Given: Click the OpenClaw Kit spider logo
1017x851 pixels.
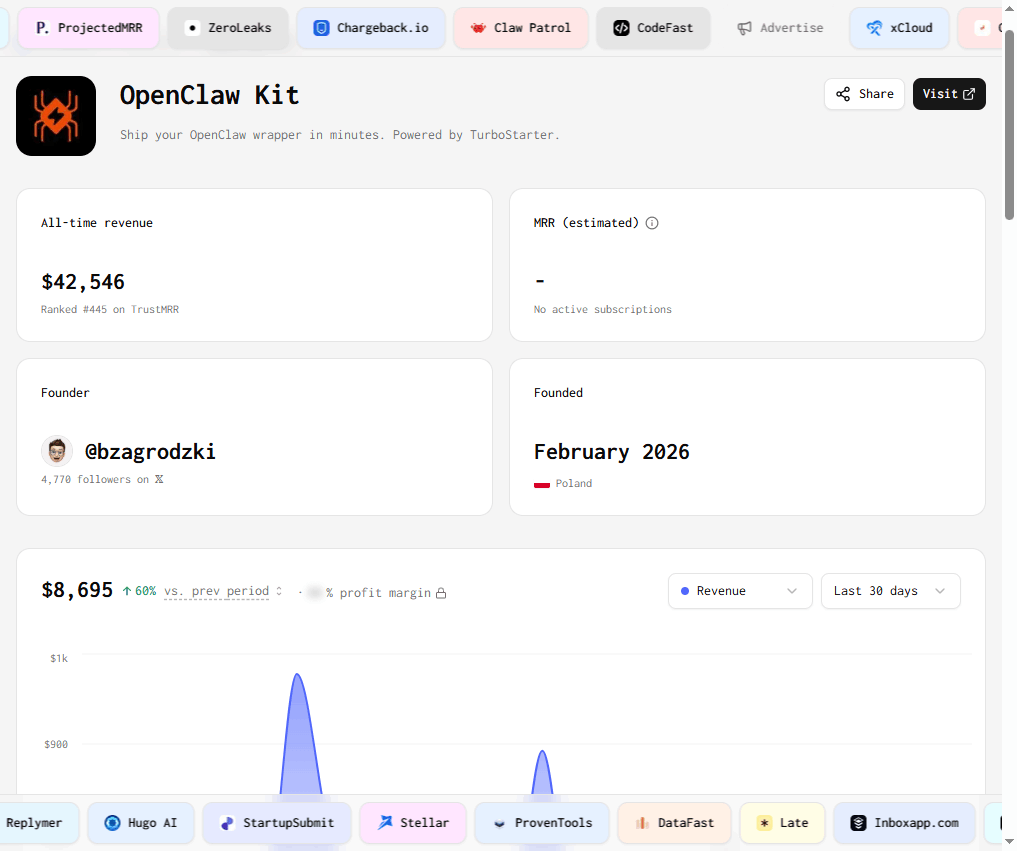Looking at the screenshot, I should 55,115.
